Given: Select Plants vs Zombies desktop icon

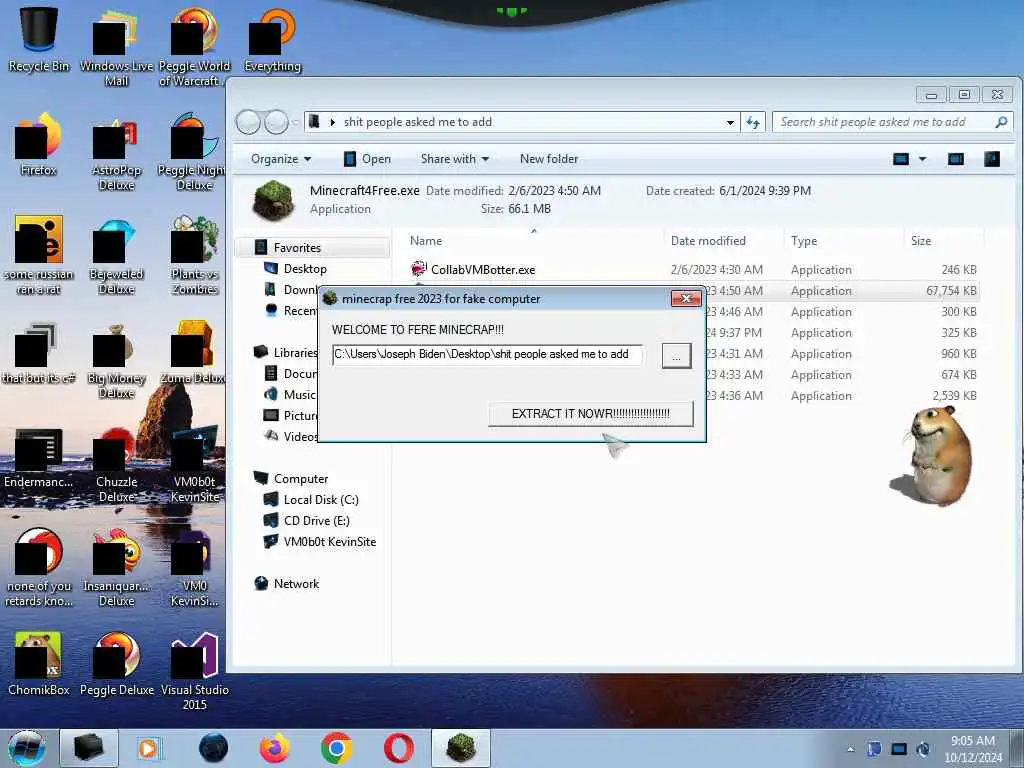Looking at the screenshot, I should click(x=195, y=255).
